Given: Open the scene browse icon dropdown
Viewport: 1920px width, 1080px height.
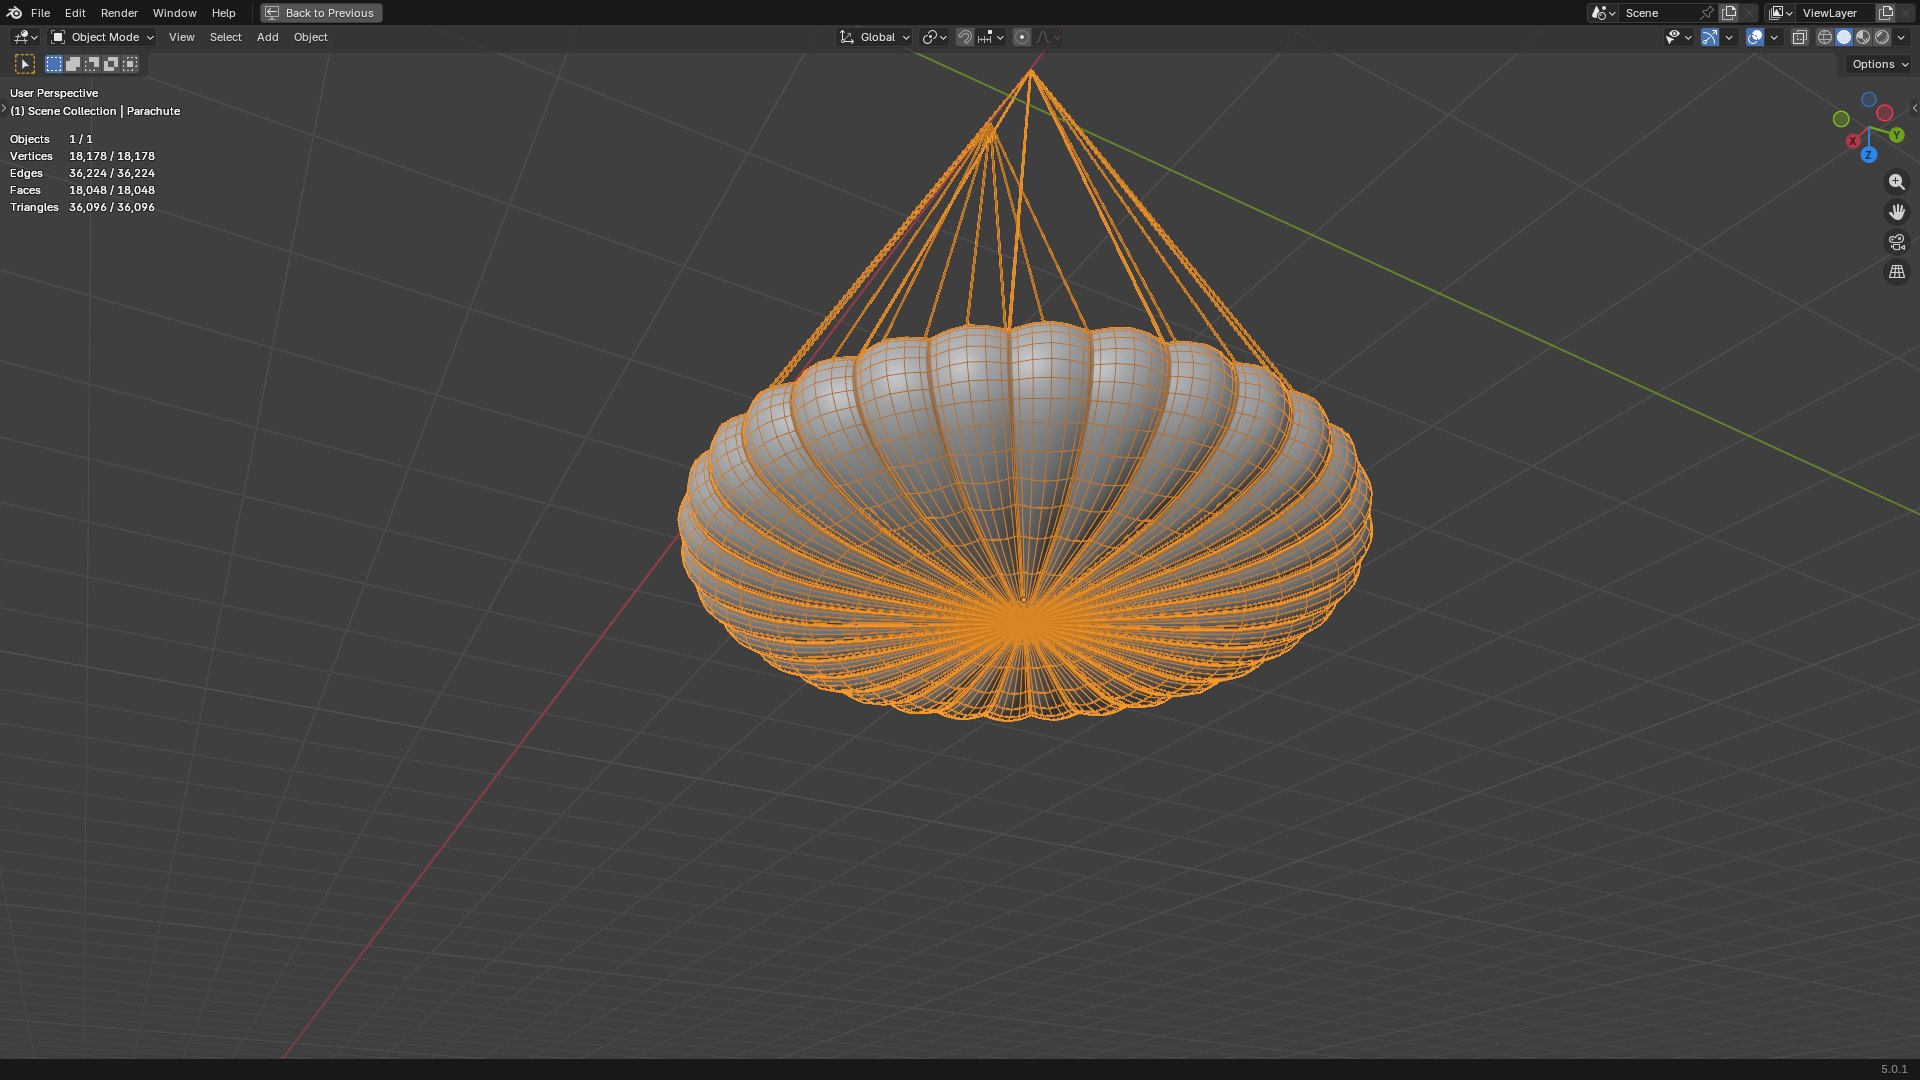Looking at the screenshot, I should [1603, 13].
